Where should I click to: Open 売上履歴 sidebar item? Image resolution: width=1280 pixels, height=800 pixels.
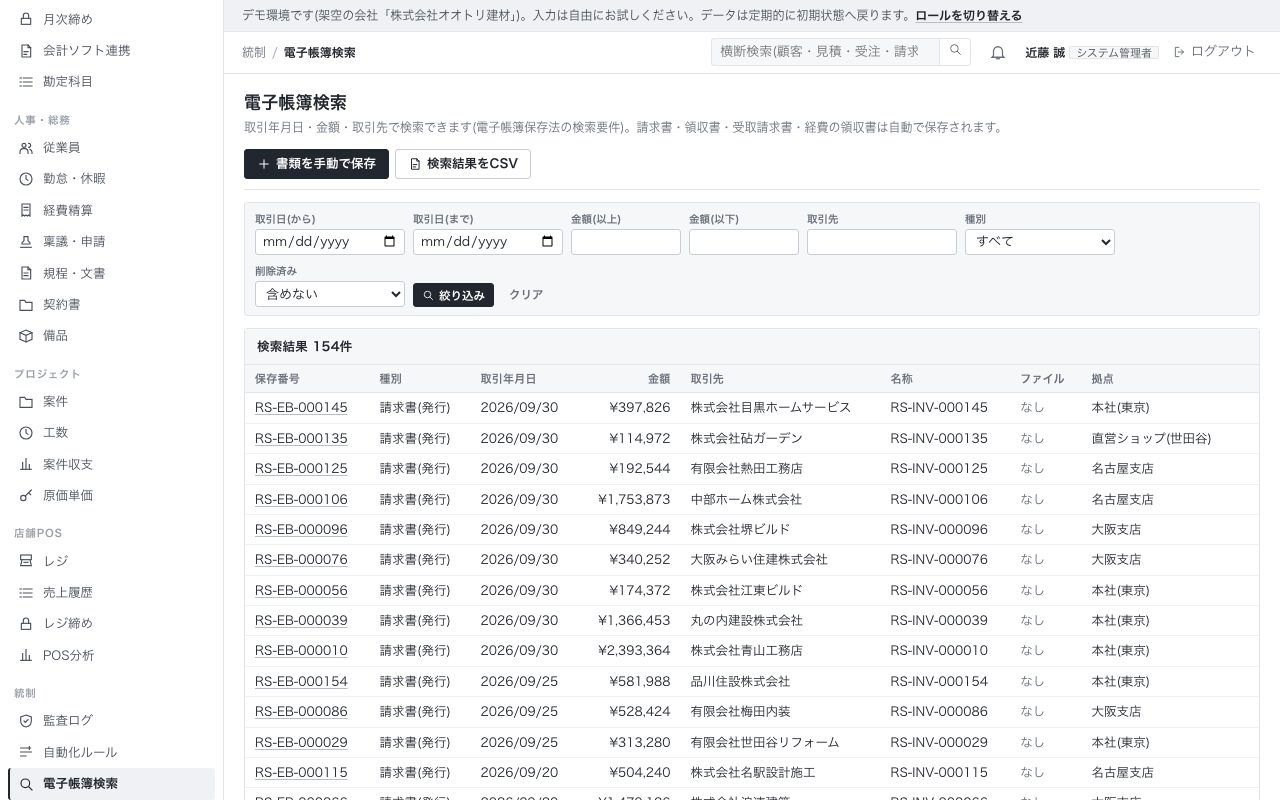(111, 592)
